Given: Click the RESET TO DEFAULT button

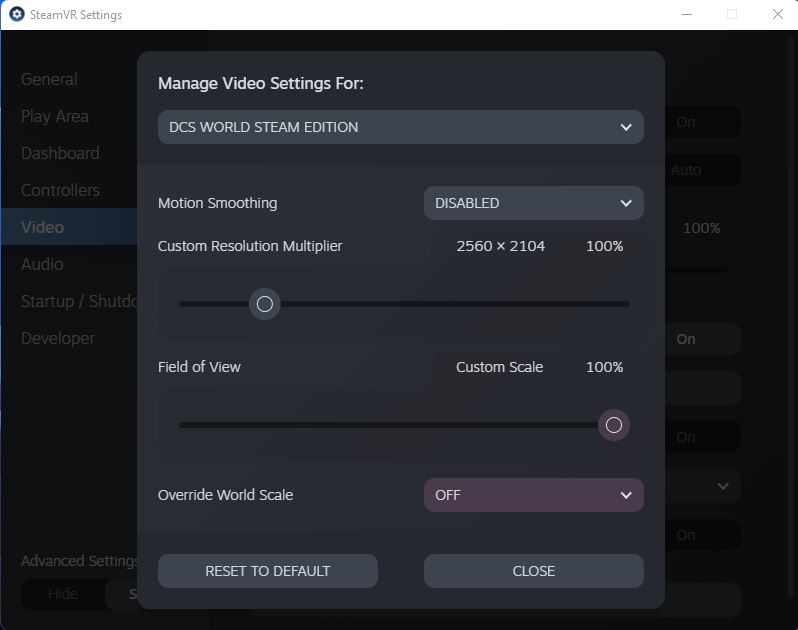Looking at the screenshot, I should (x=268, y=571).
